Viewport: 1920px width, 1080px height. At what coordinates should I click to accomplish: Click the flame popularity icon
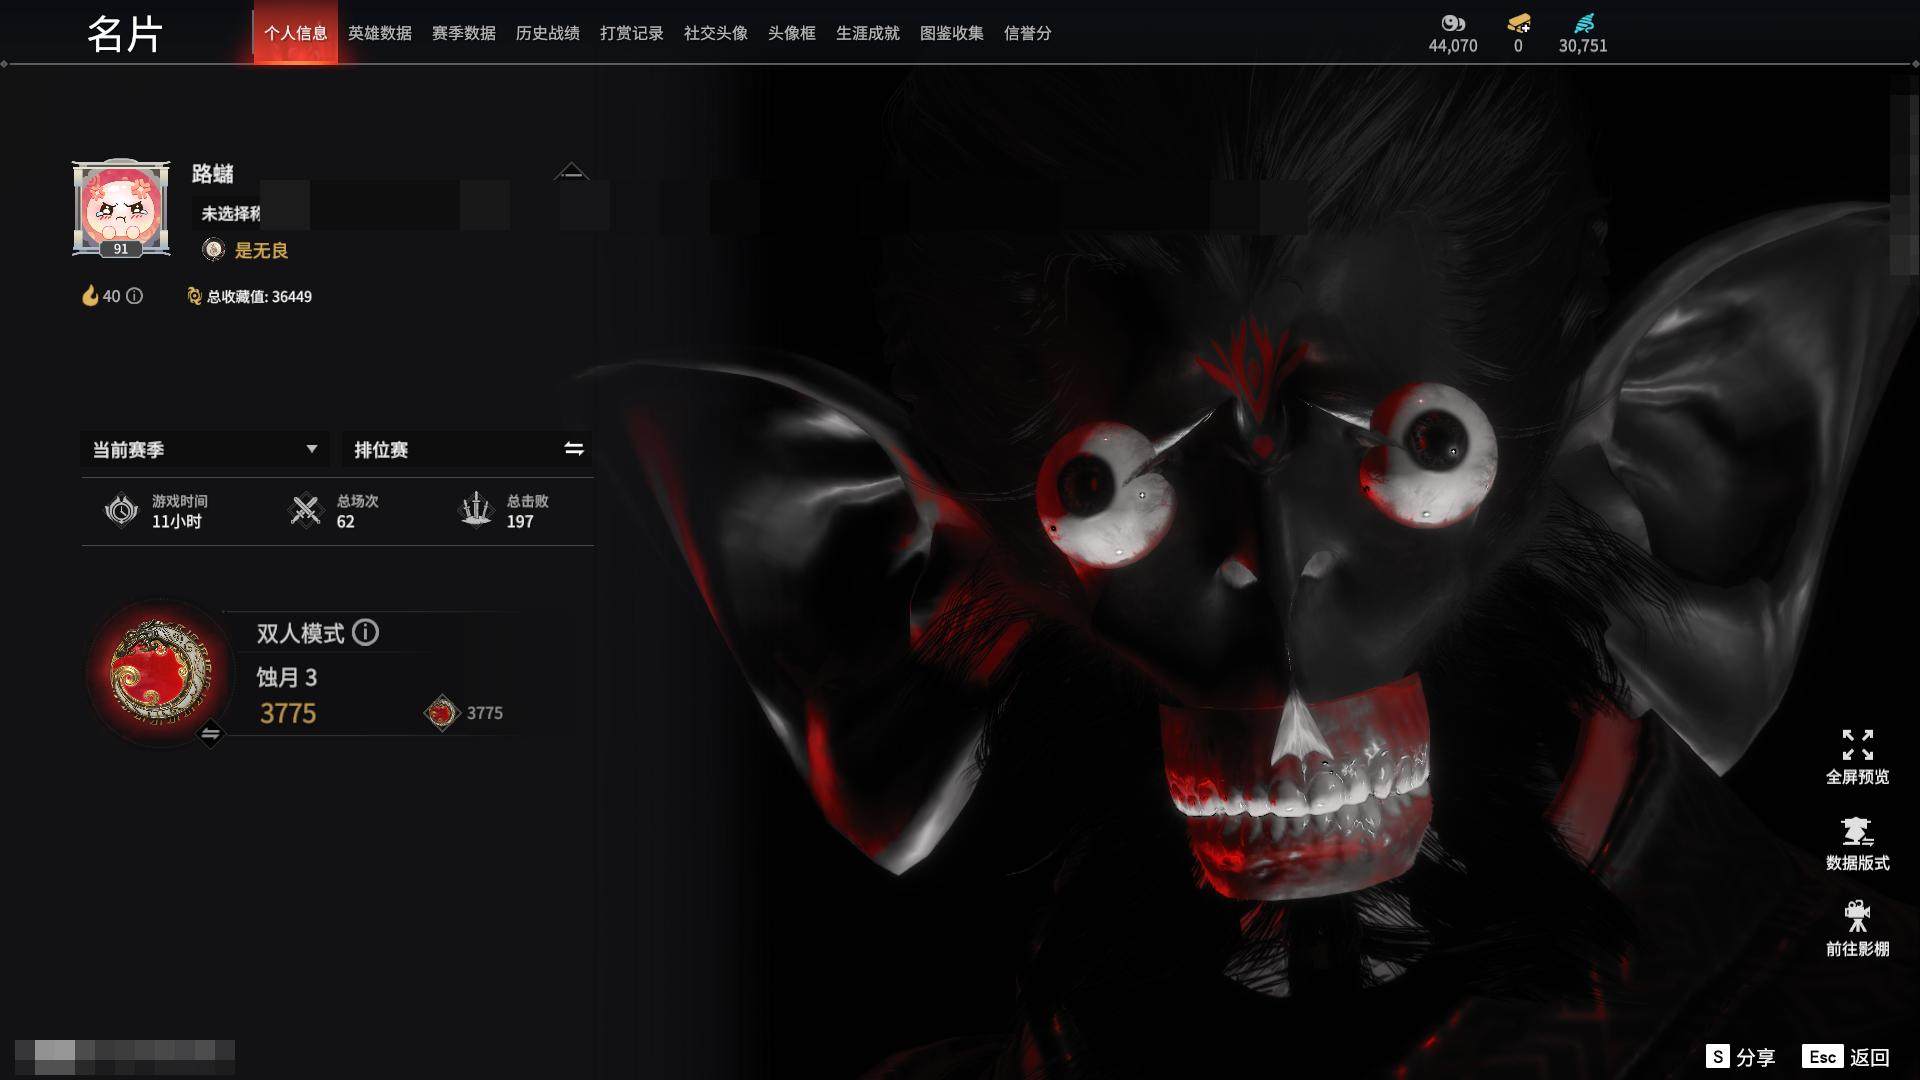pos(90,296)
